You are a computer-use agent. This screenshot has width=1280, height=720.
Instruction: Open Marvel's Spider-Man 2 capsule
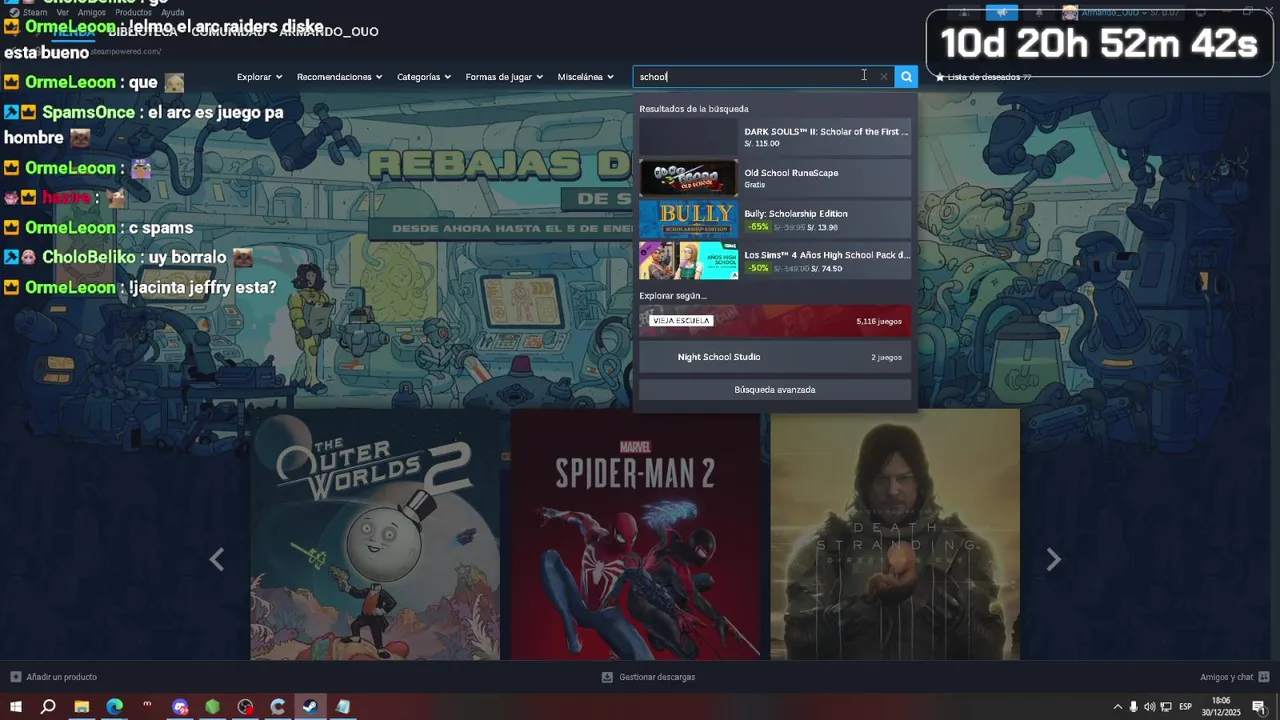click(635, 535)
